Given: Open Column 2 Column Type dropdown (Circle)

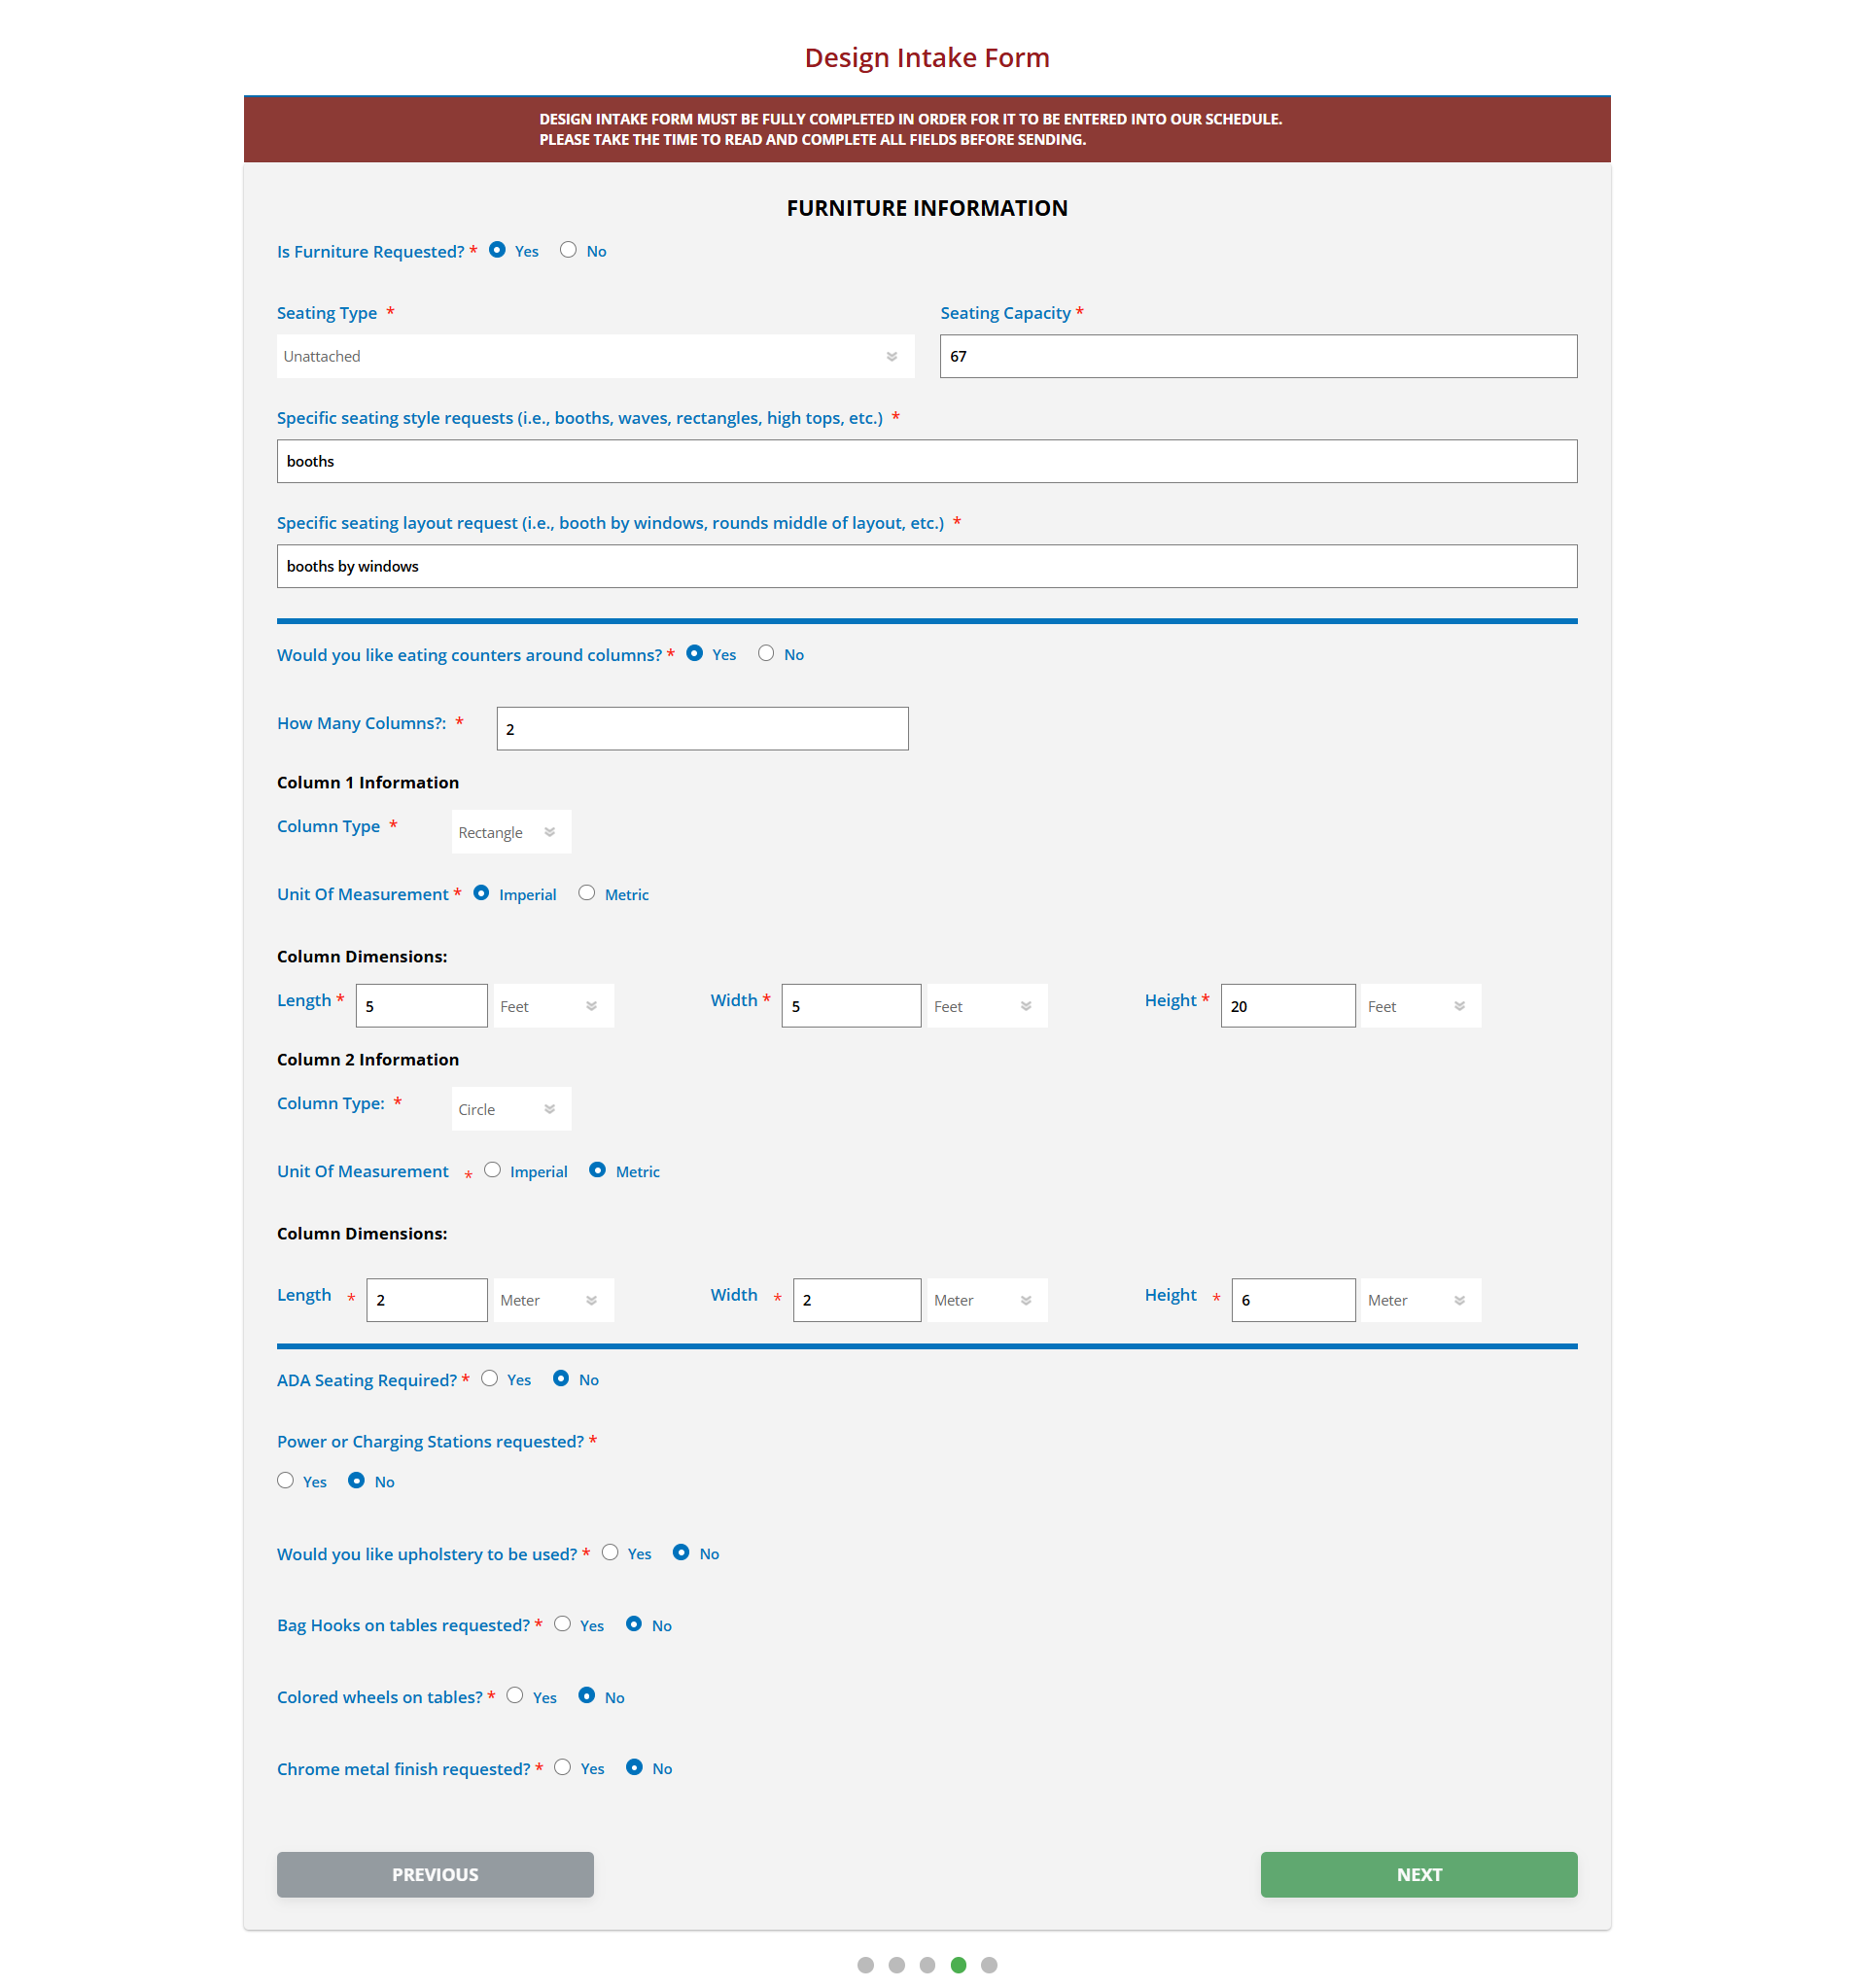Looking at the screenshot, I should 511,1109.
